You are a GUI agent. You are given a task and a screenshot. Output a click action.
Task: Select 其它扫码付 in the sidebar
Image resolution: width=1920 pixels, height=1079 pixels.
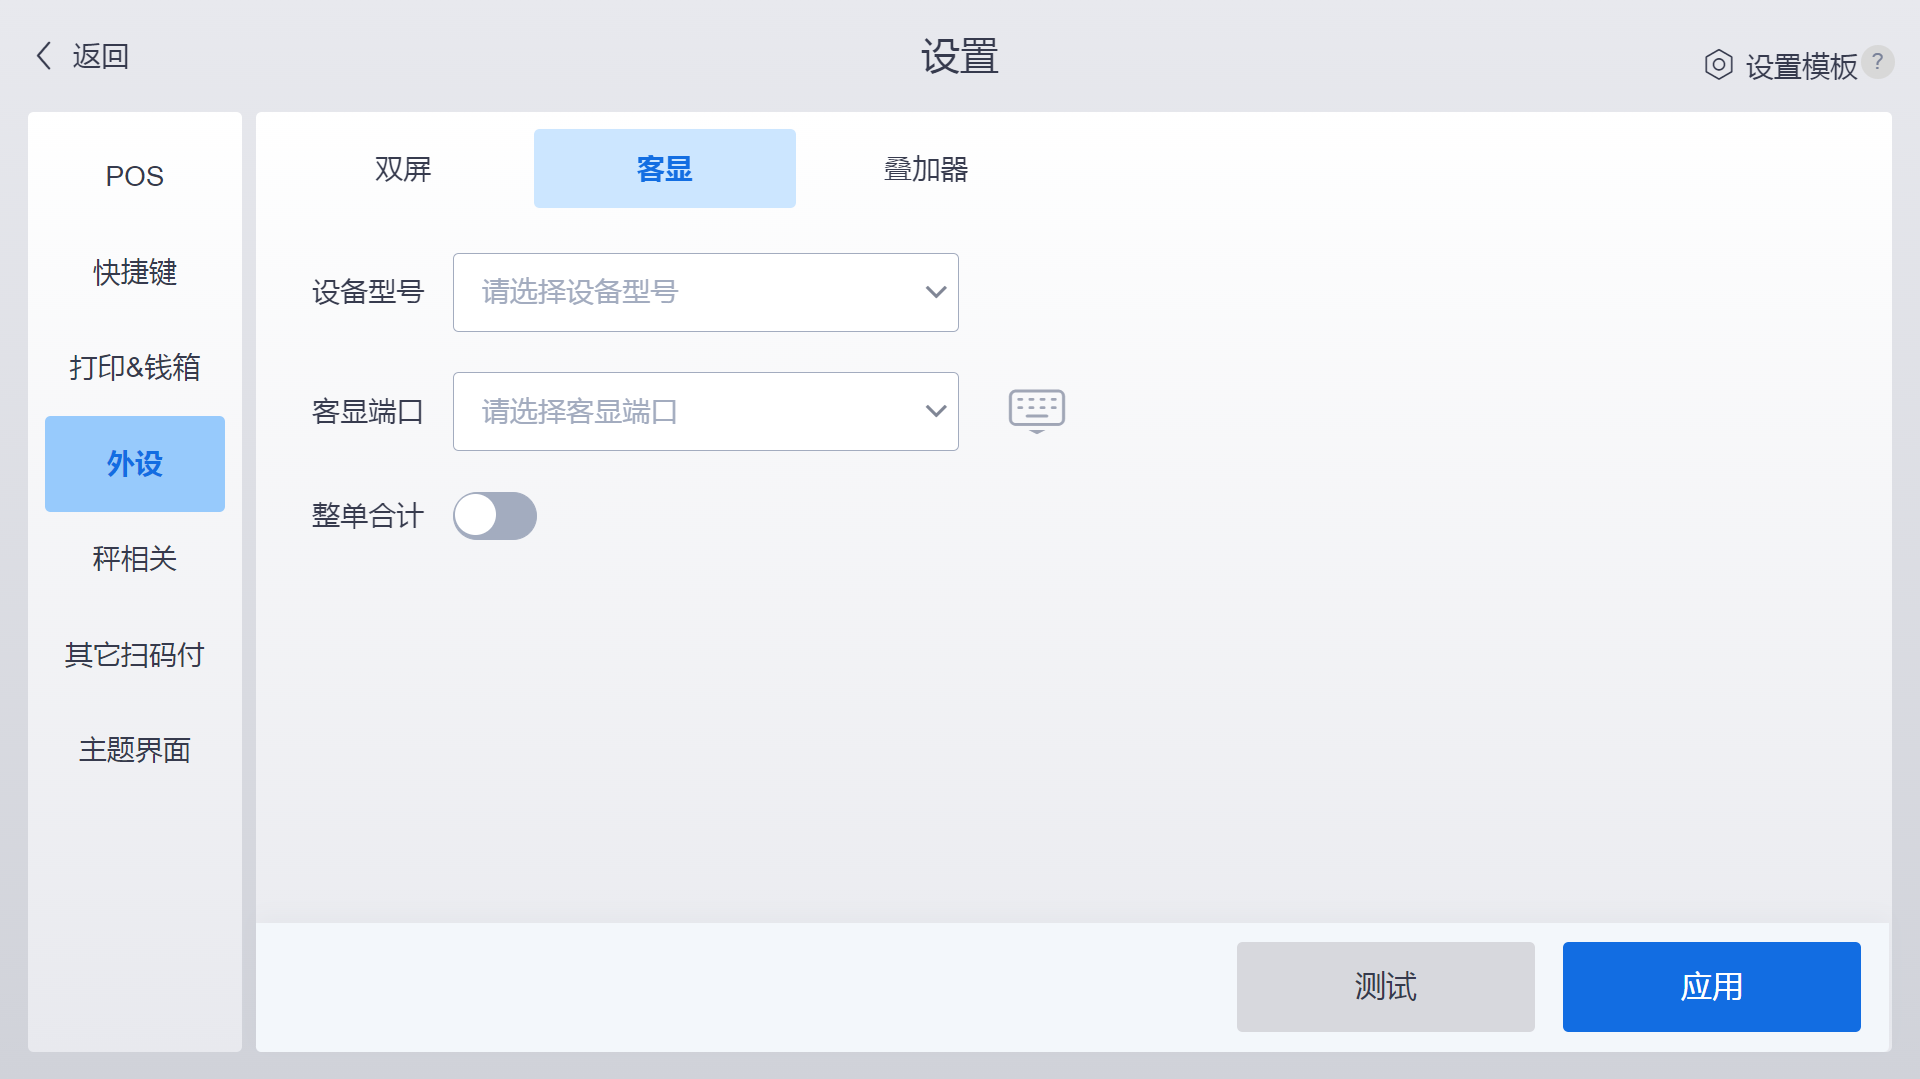[135, 655]
